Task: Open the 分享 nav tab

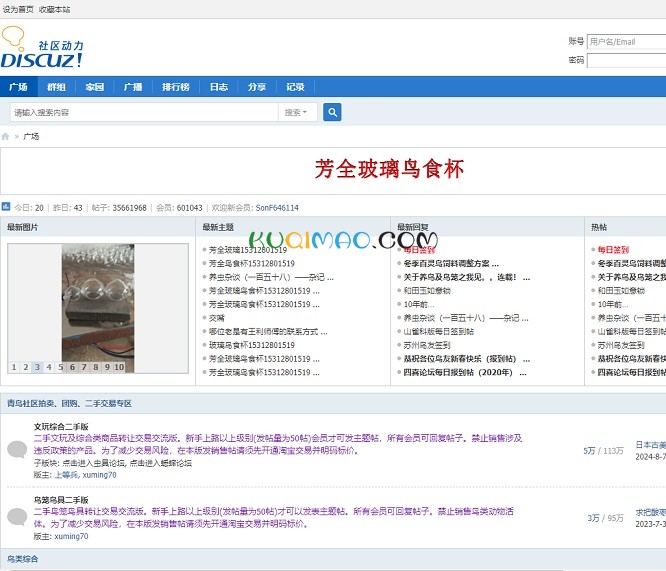Action: (257, 87)
